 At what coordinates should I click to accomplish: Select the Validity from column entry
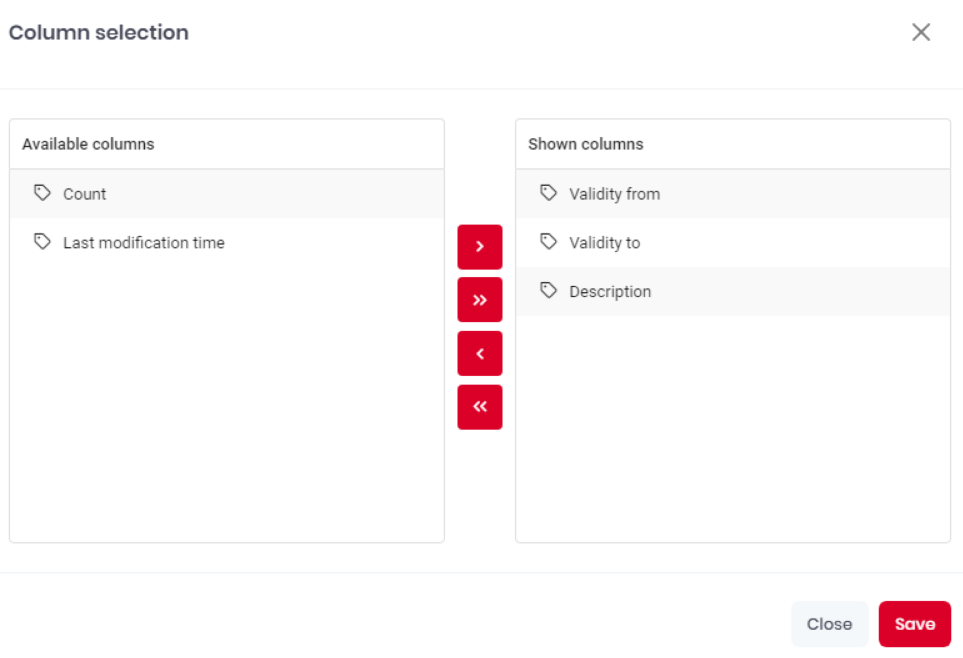coord(733,194)
